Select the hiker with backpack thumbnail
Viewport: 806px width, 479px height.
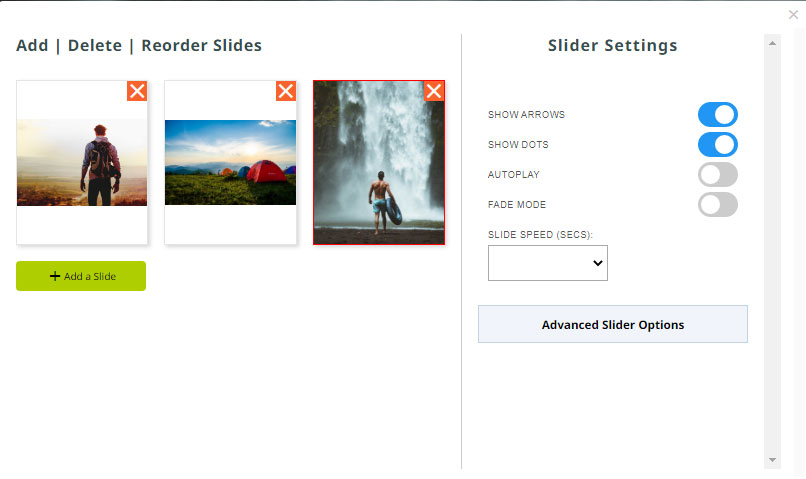pos(82,162)
